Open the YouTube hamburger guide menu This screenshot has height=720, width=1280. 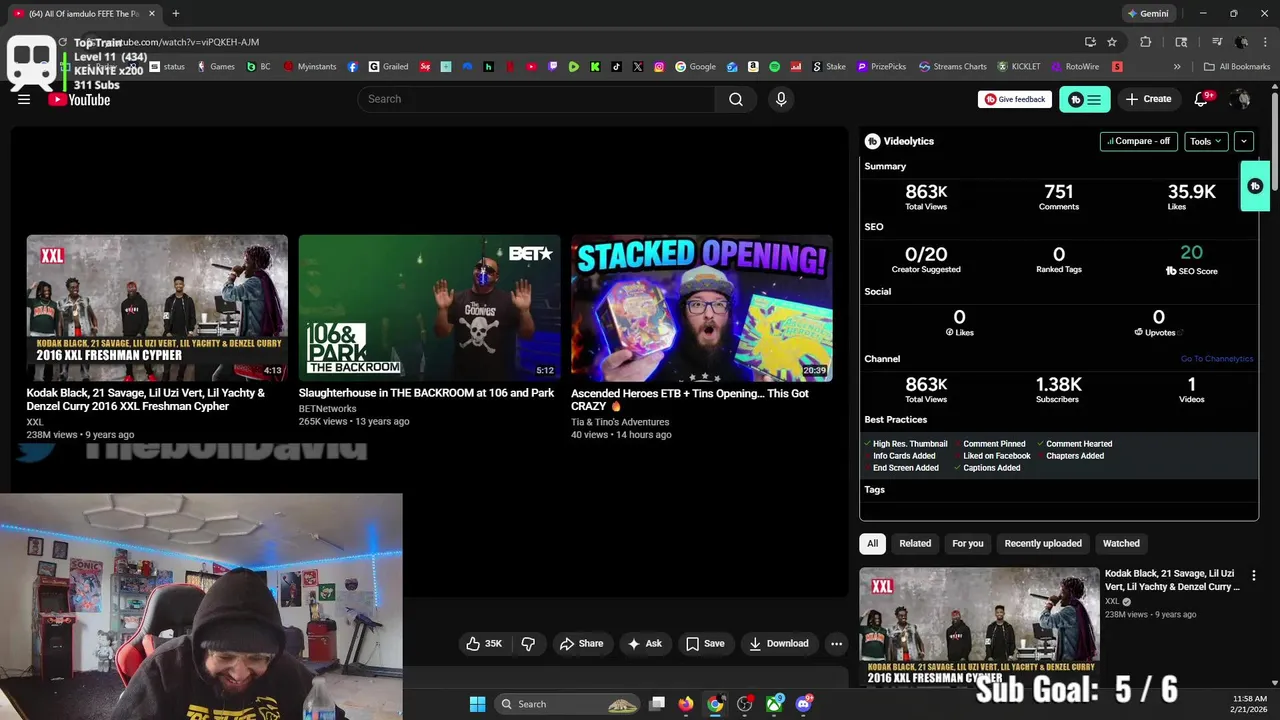(24, 99)
